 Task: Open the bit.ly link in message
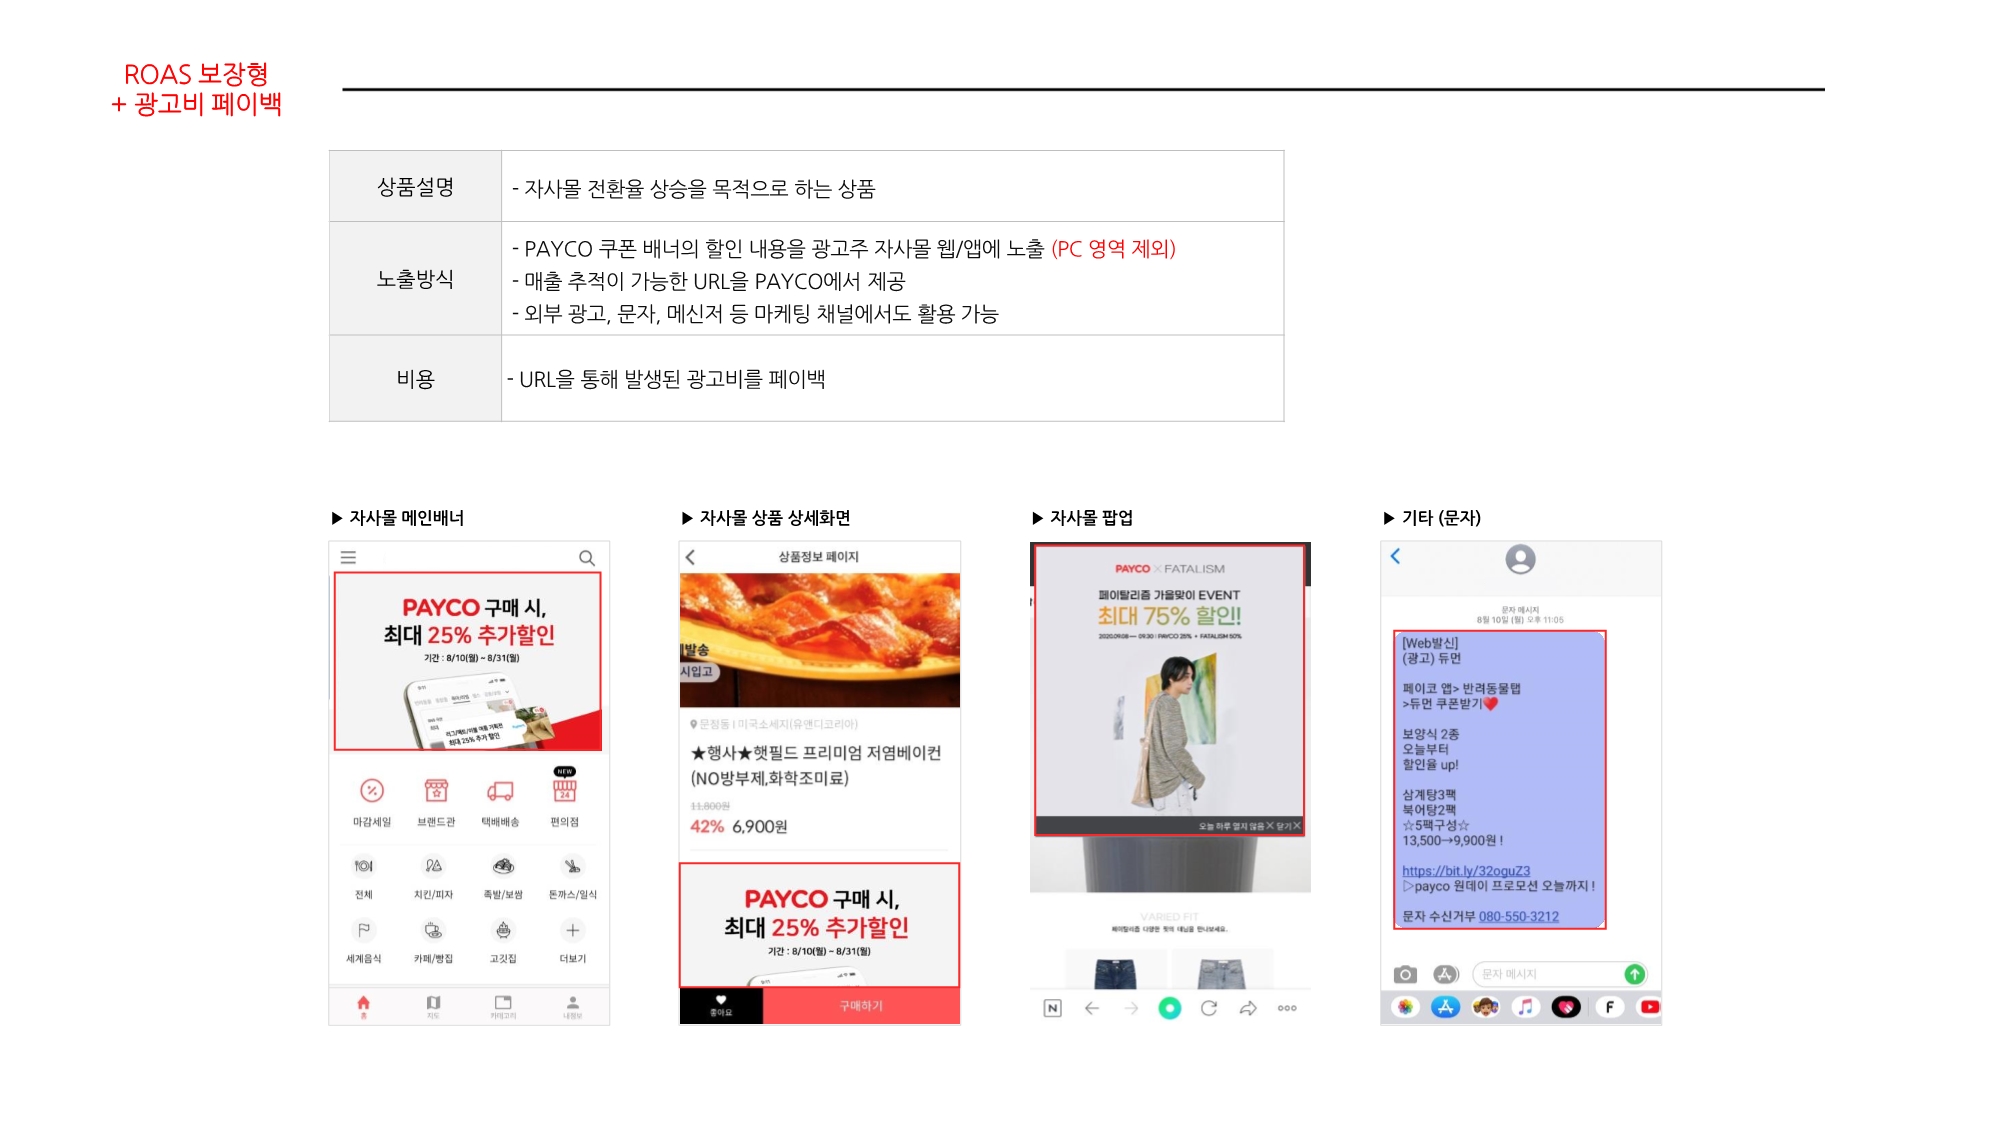pos(1465,871)
